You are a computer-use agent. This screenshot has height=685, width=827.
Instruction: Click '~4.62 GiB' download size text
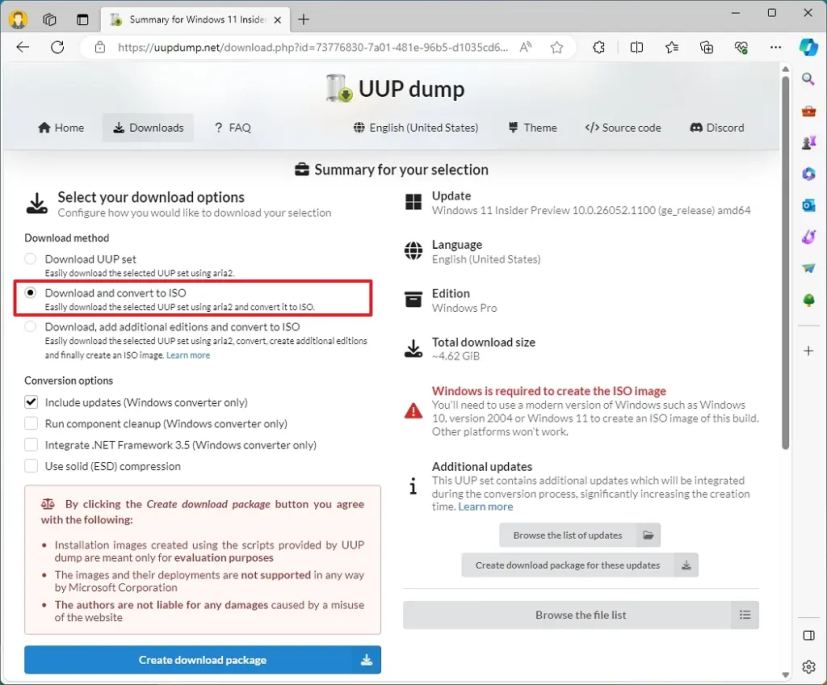[x=456, y=356]
